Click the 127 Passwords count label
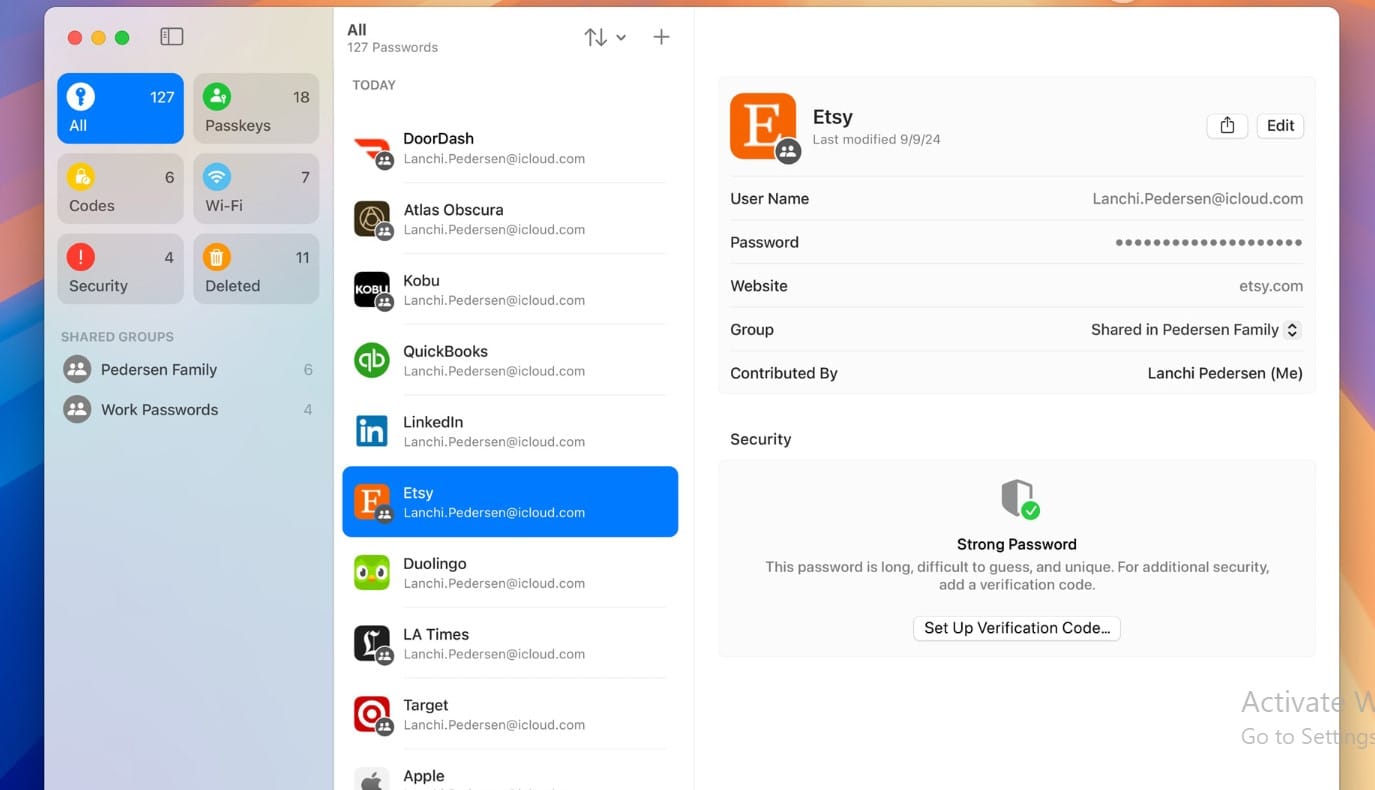Viewport: 1375px width, 790px height. point(392,48)
